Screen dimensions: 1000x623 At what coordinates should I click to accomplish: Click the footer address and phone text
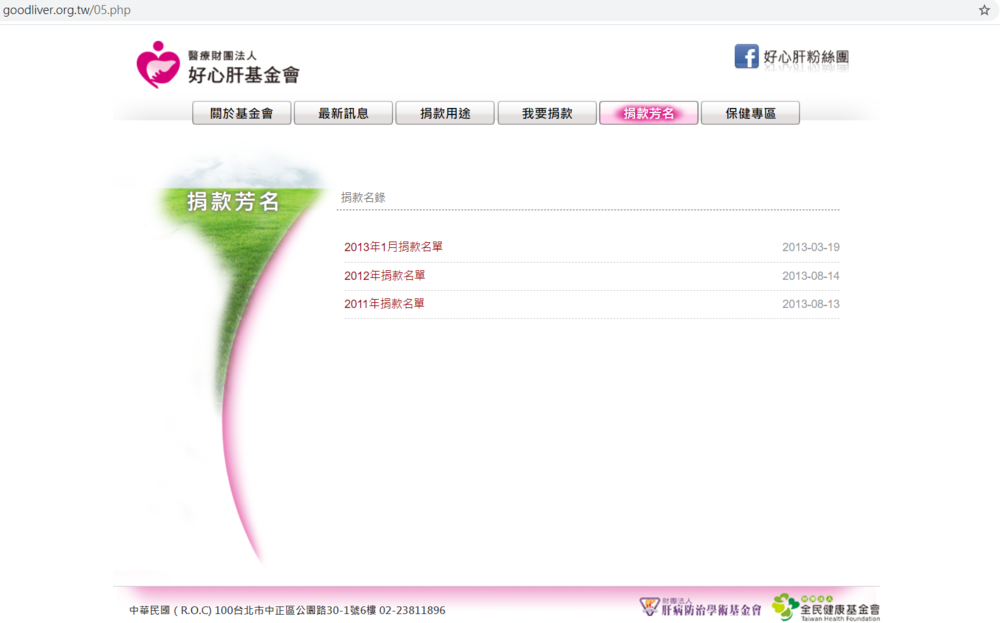287,610
